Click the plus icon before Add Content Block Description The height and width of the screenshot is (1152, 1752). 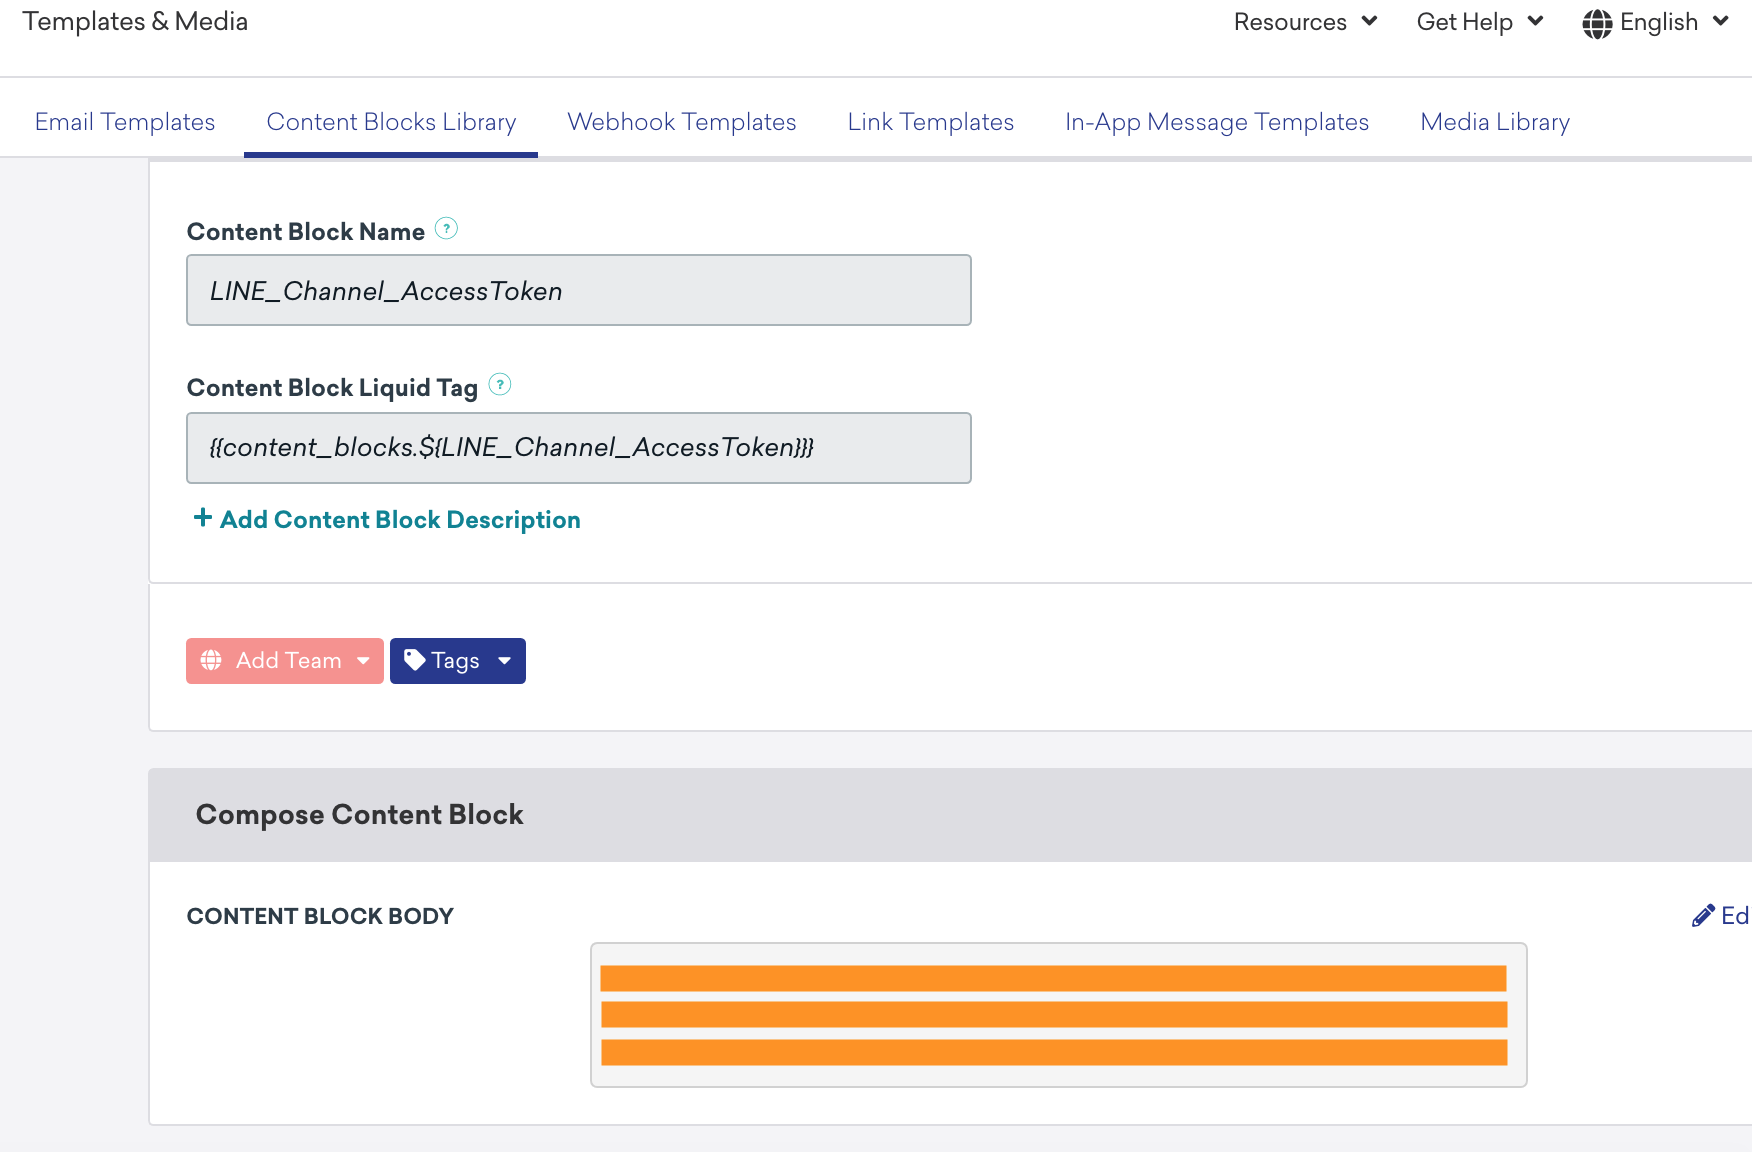pyautogui.click(x=203, y=518)
